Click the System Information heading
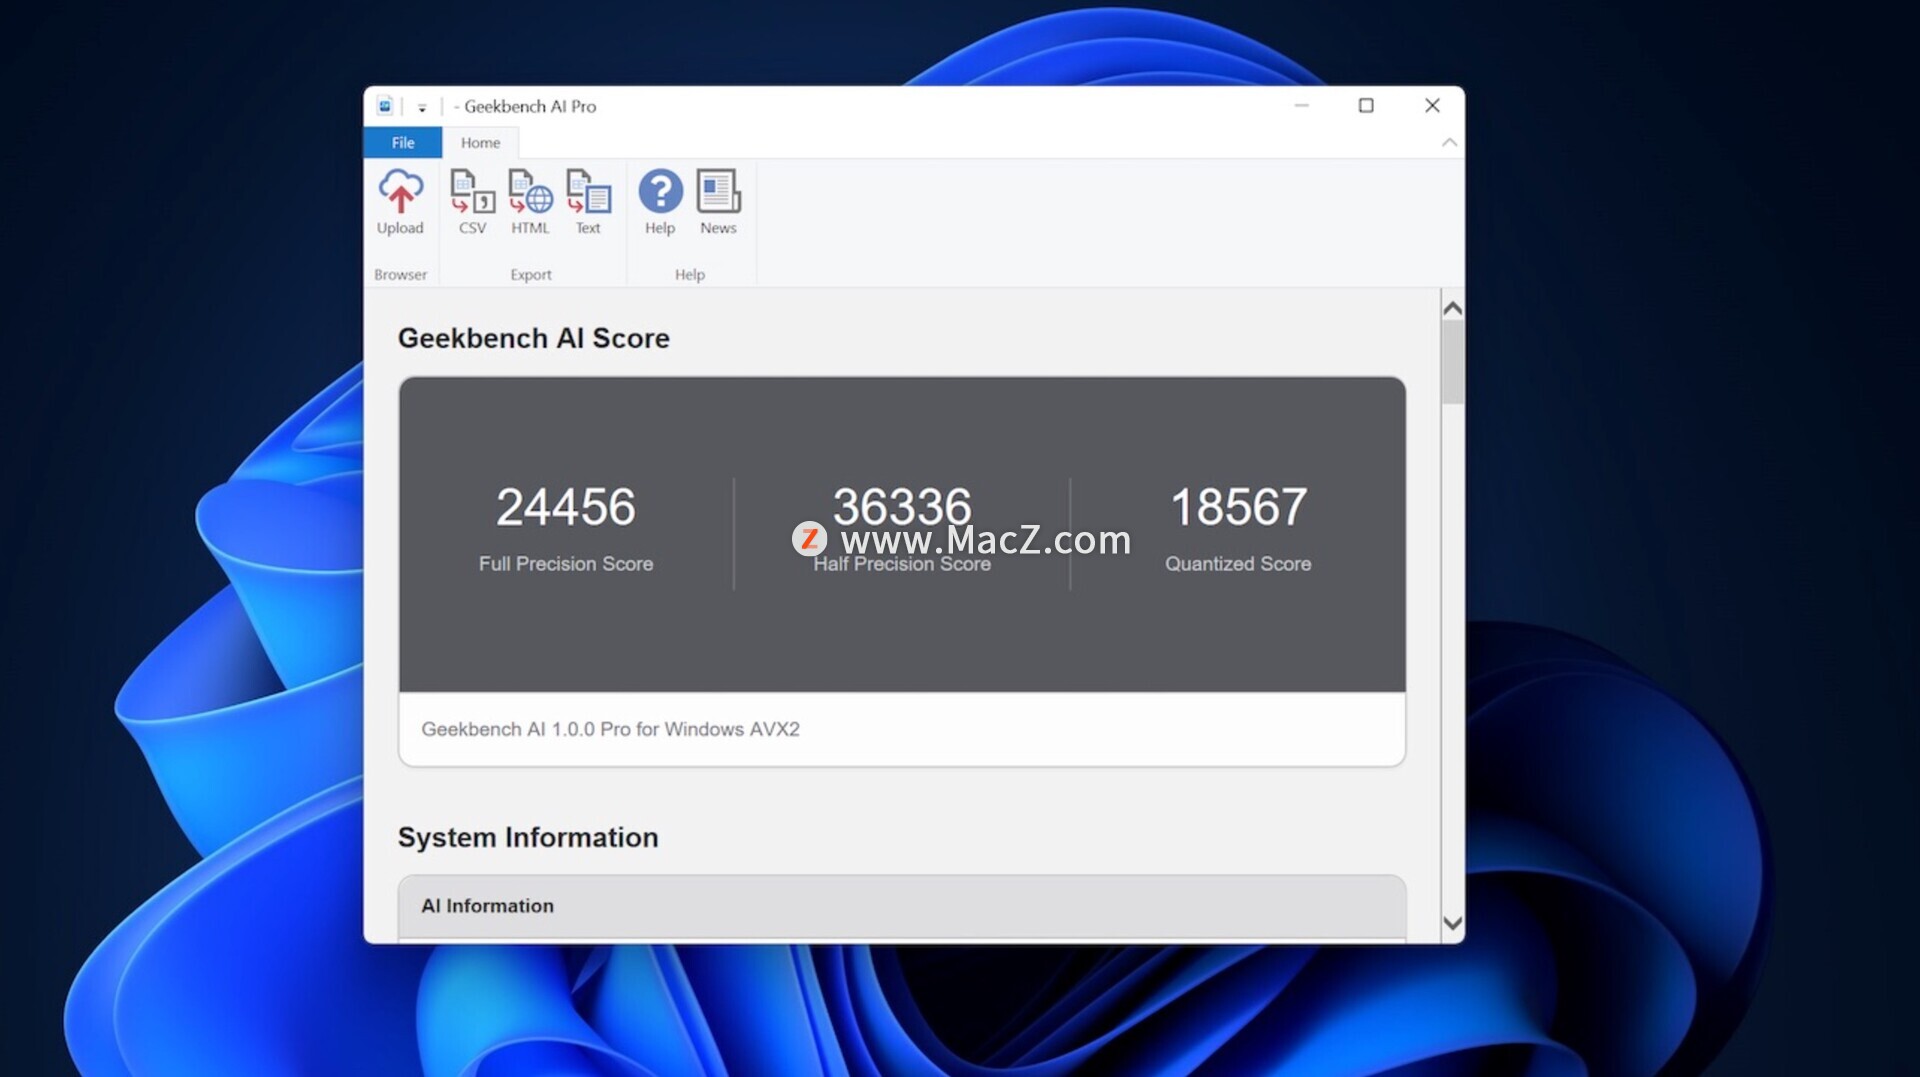 pyautogui.click(x=528, y=837)
